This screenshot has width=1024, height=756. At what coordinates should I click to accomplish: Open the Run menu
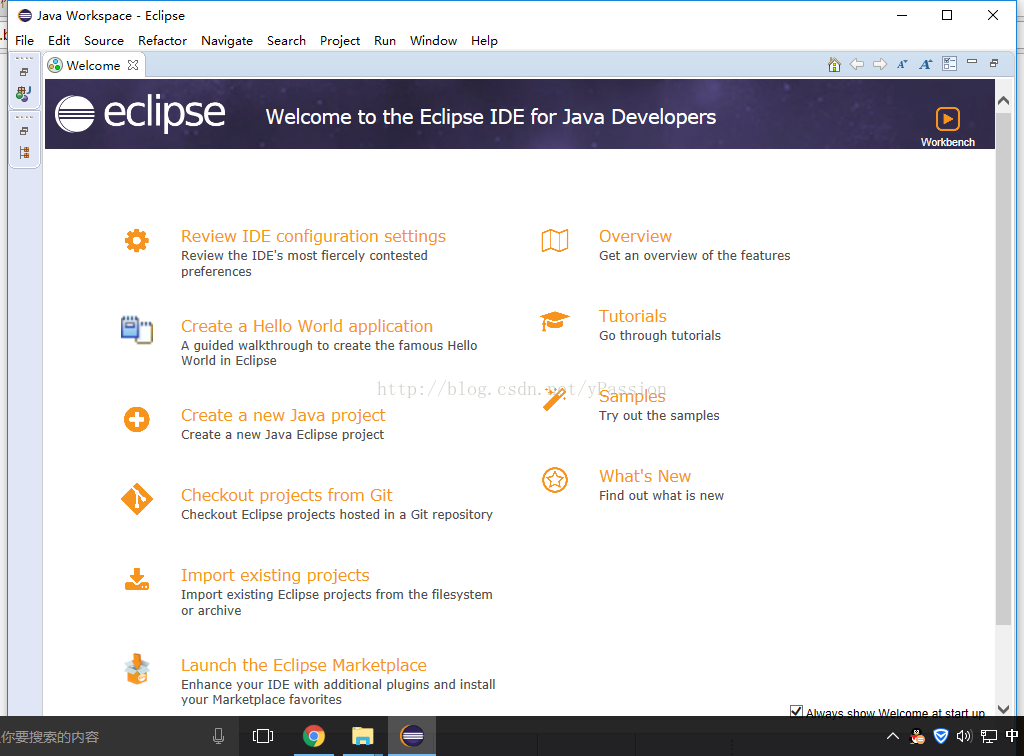(385, 40)
